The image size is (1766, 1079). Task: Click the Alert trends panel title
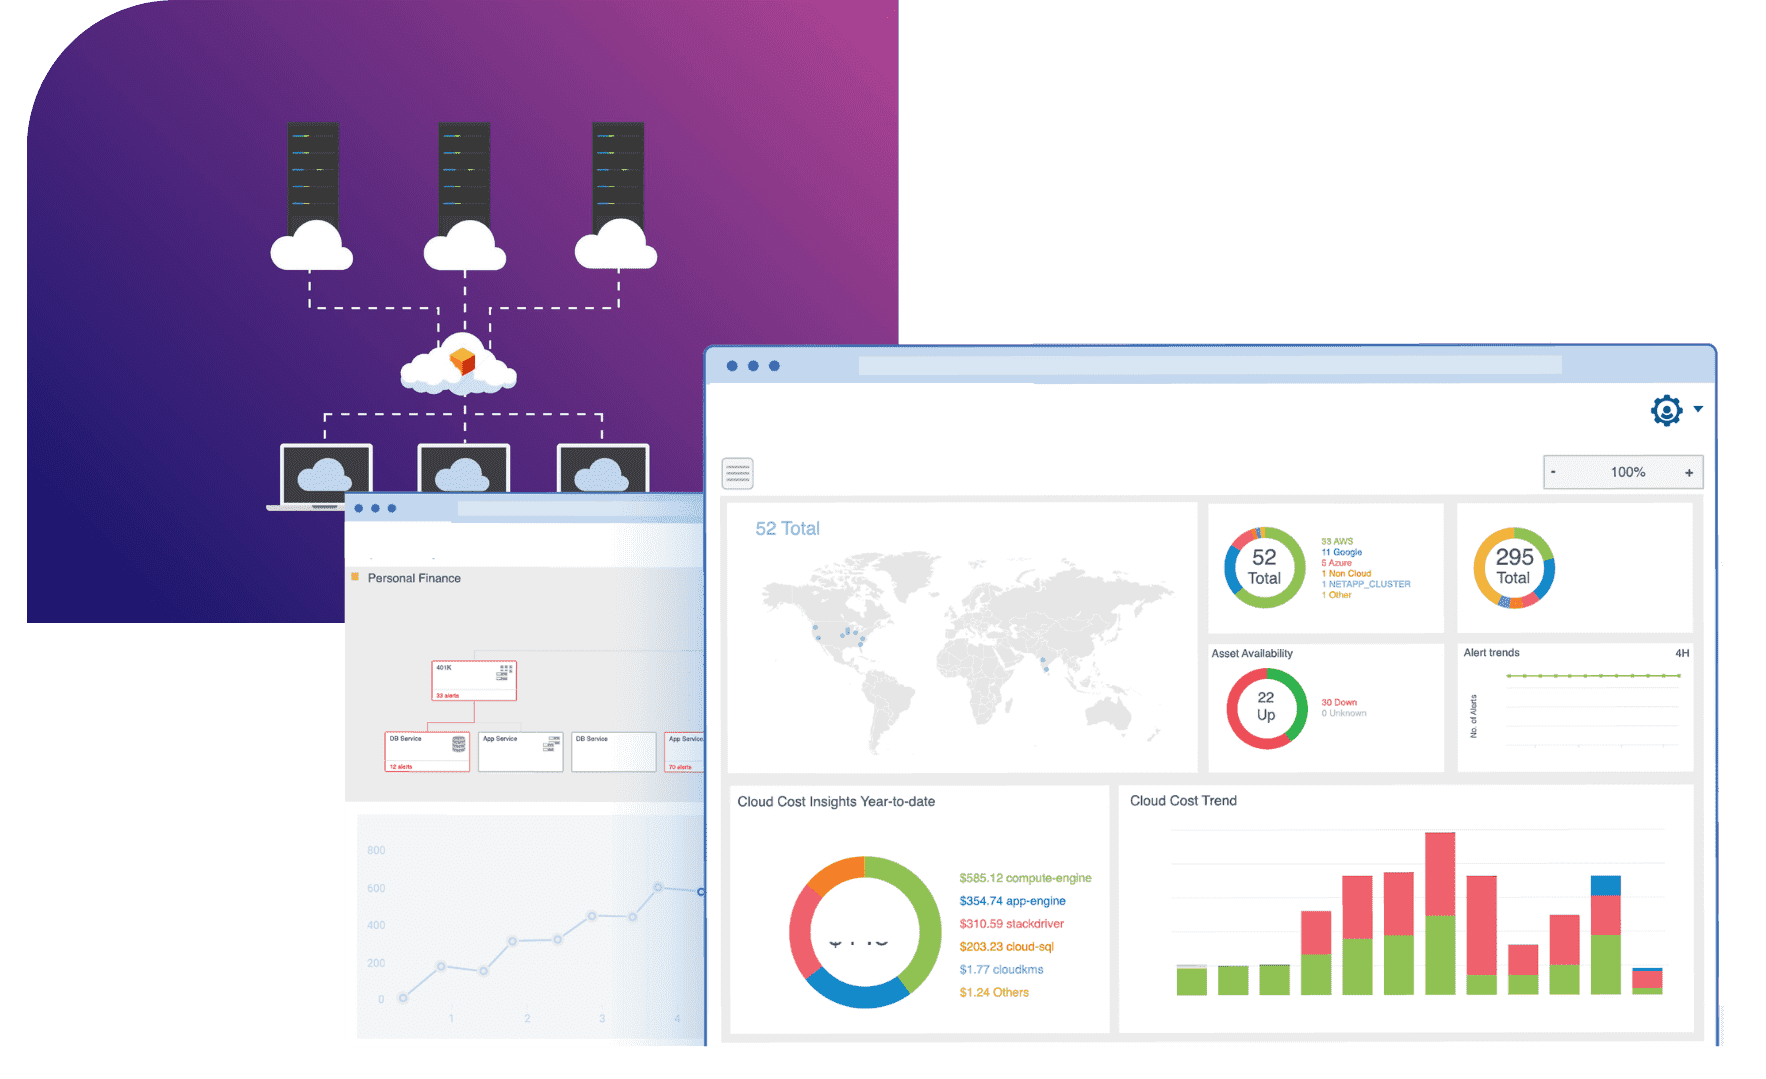[1491, 653]
